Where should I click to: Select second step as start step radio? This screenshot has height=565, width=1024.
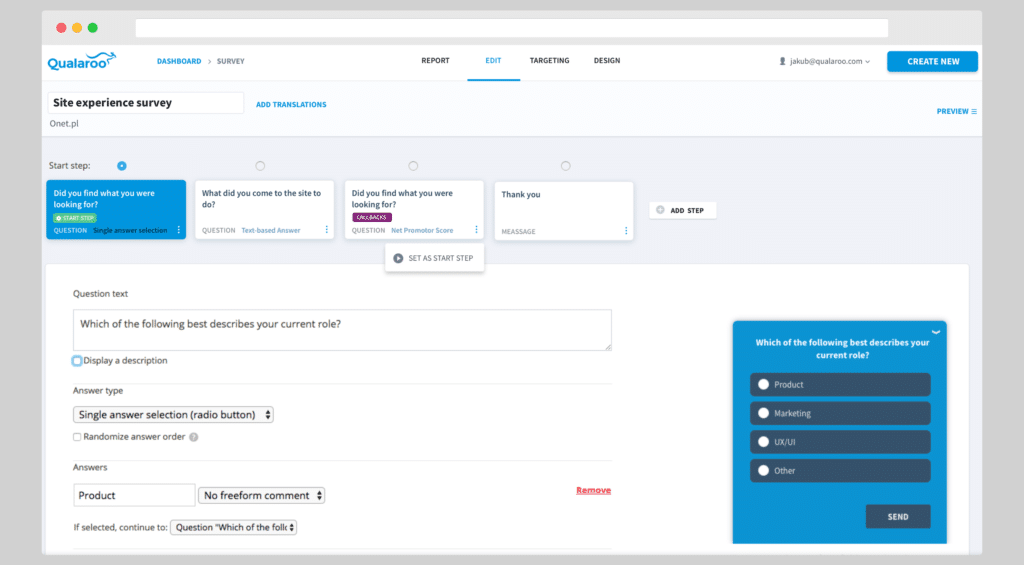pyautogui.click(x=260, y=166)
